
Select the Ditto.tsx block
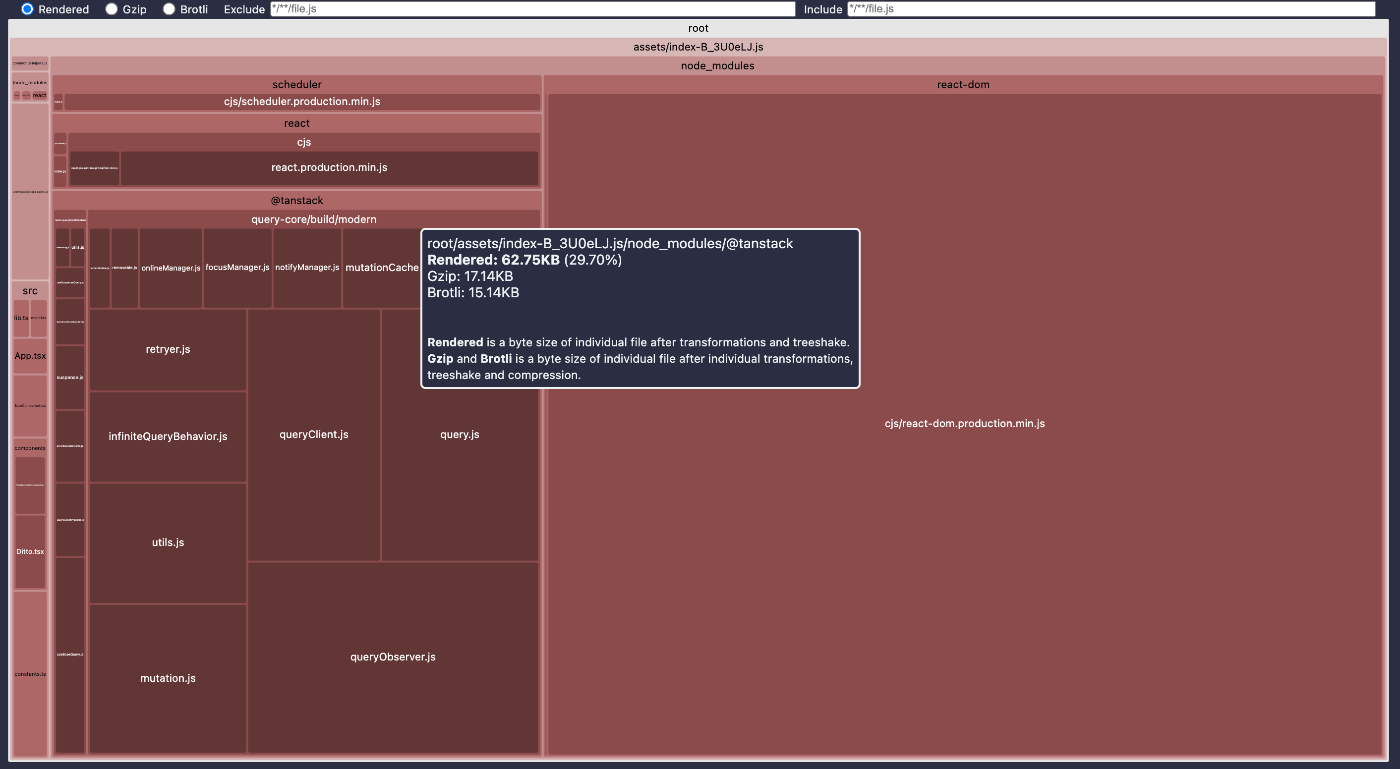tap(30, 552)
